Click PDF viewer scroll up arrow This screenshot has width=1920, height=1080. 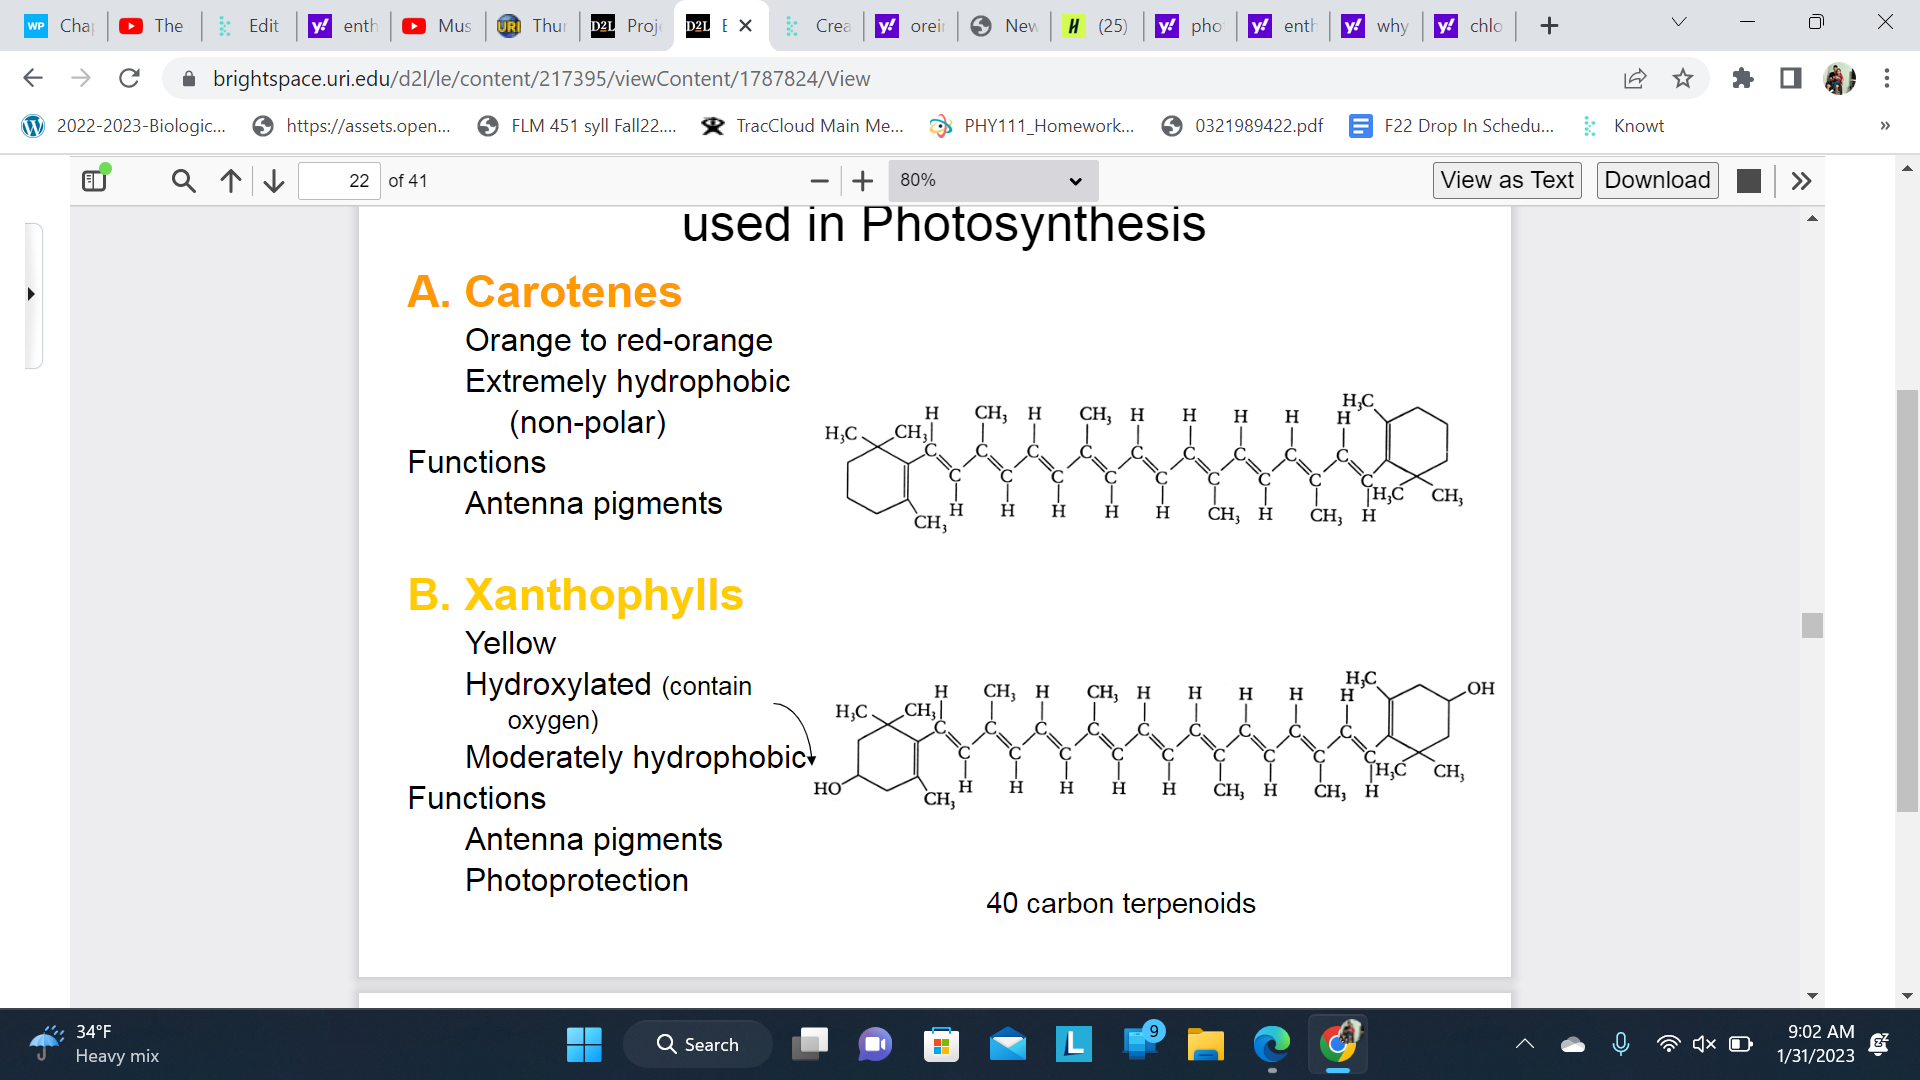[x=1812, y=218]
